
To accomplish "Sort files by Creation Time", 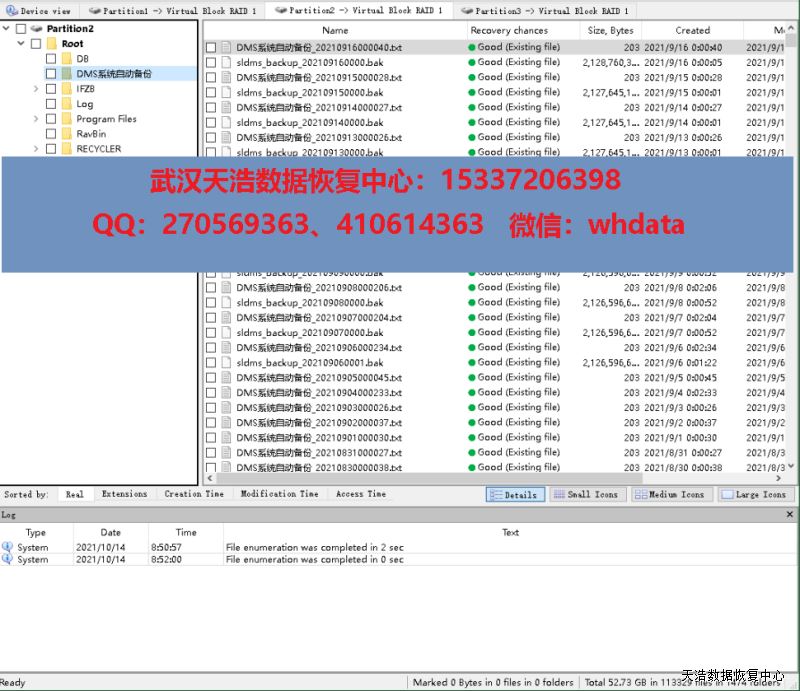I will [194, 494].
